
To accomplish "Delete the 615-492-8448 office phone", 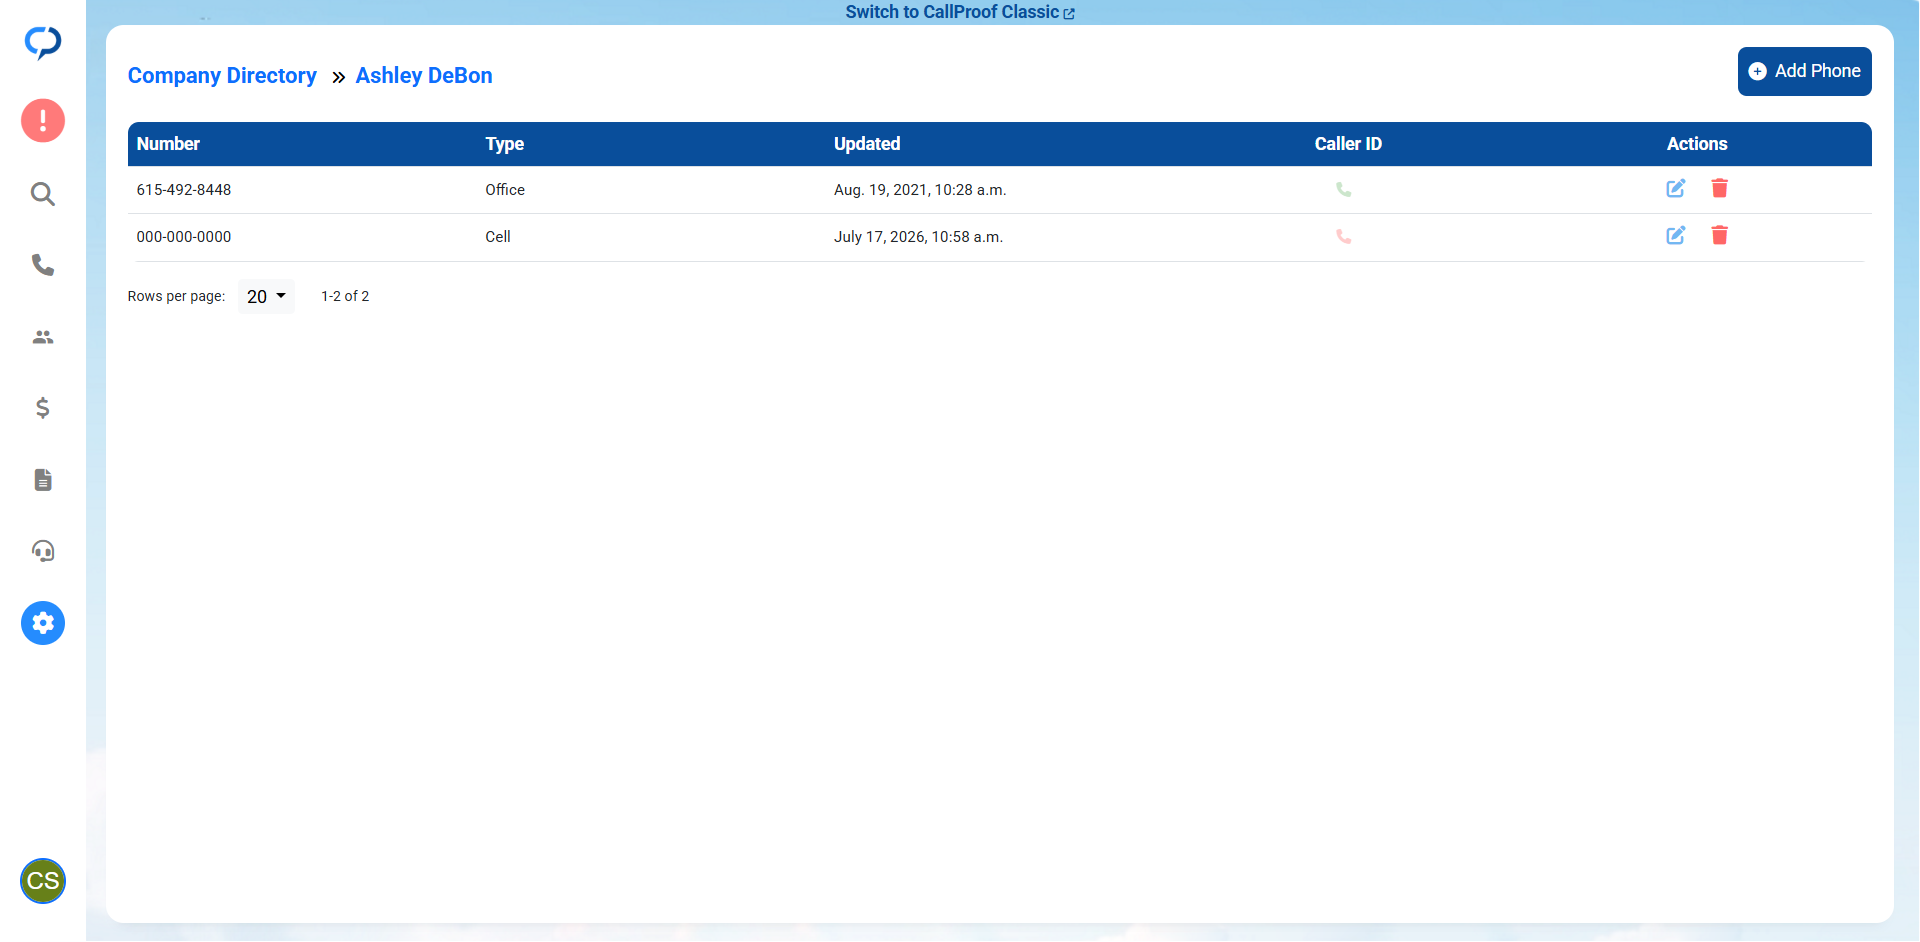I will click(x=1720, y=188).
